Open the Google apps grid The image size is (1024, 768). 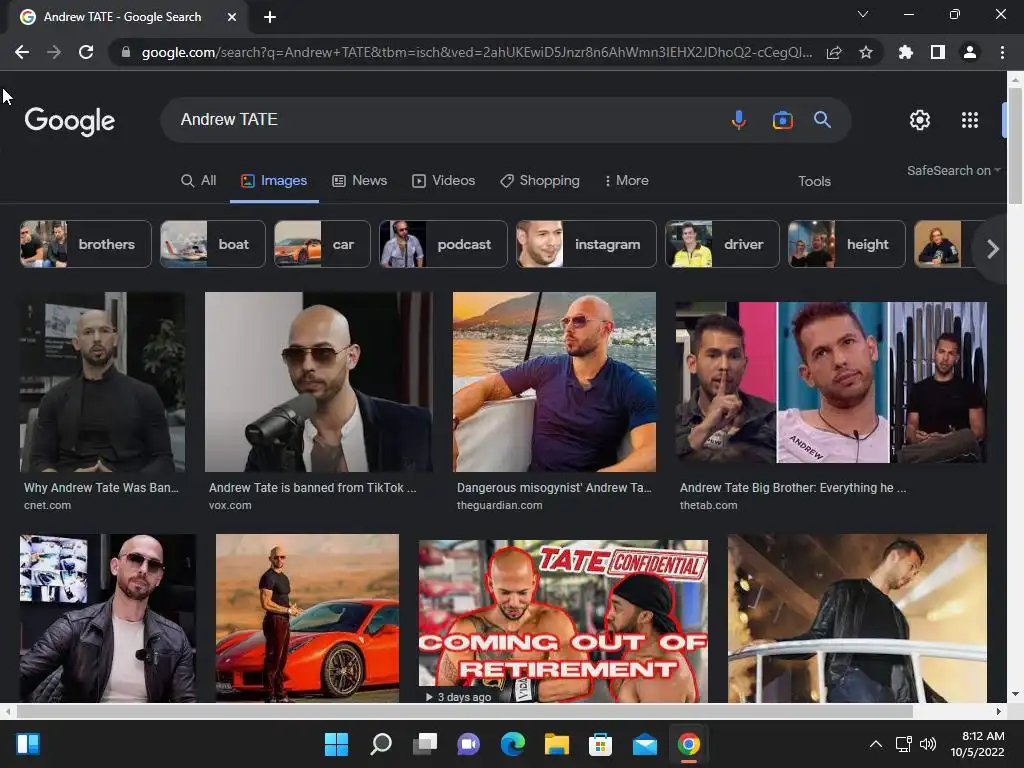(x=970, y=120)
